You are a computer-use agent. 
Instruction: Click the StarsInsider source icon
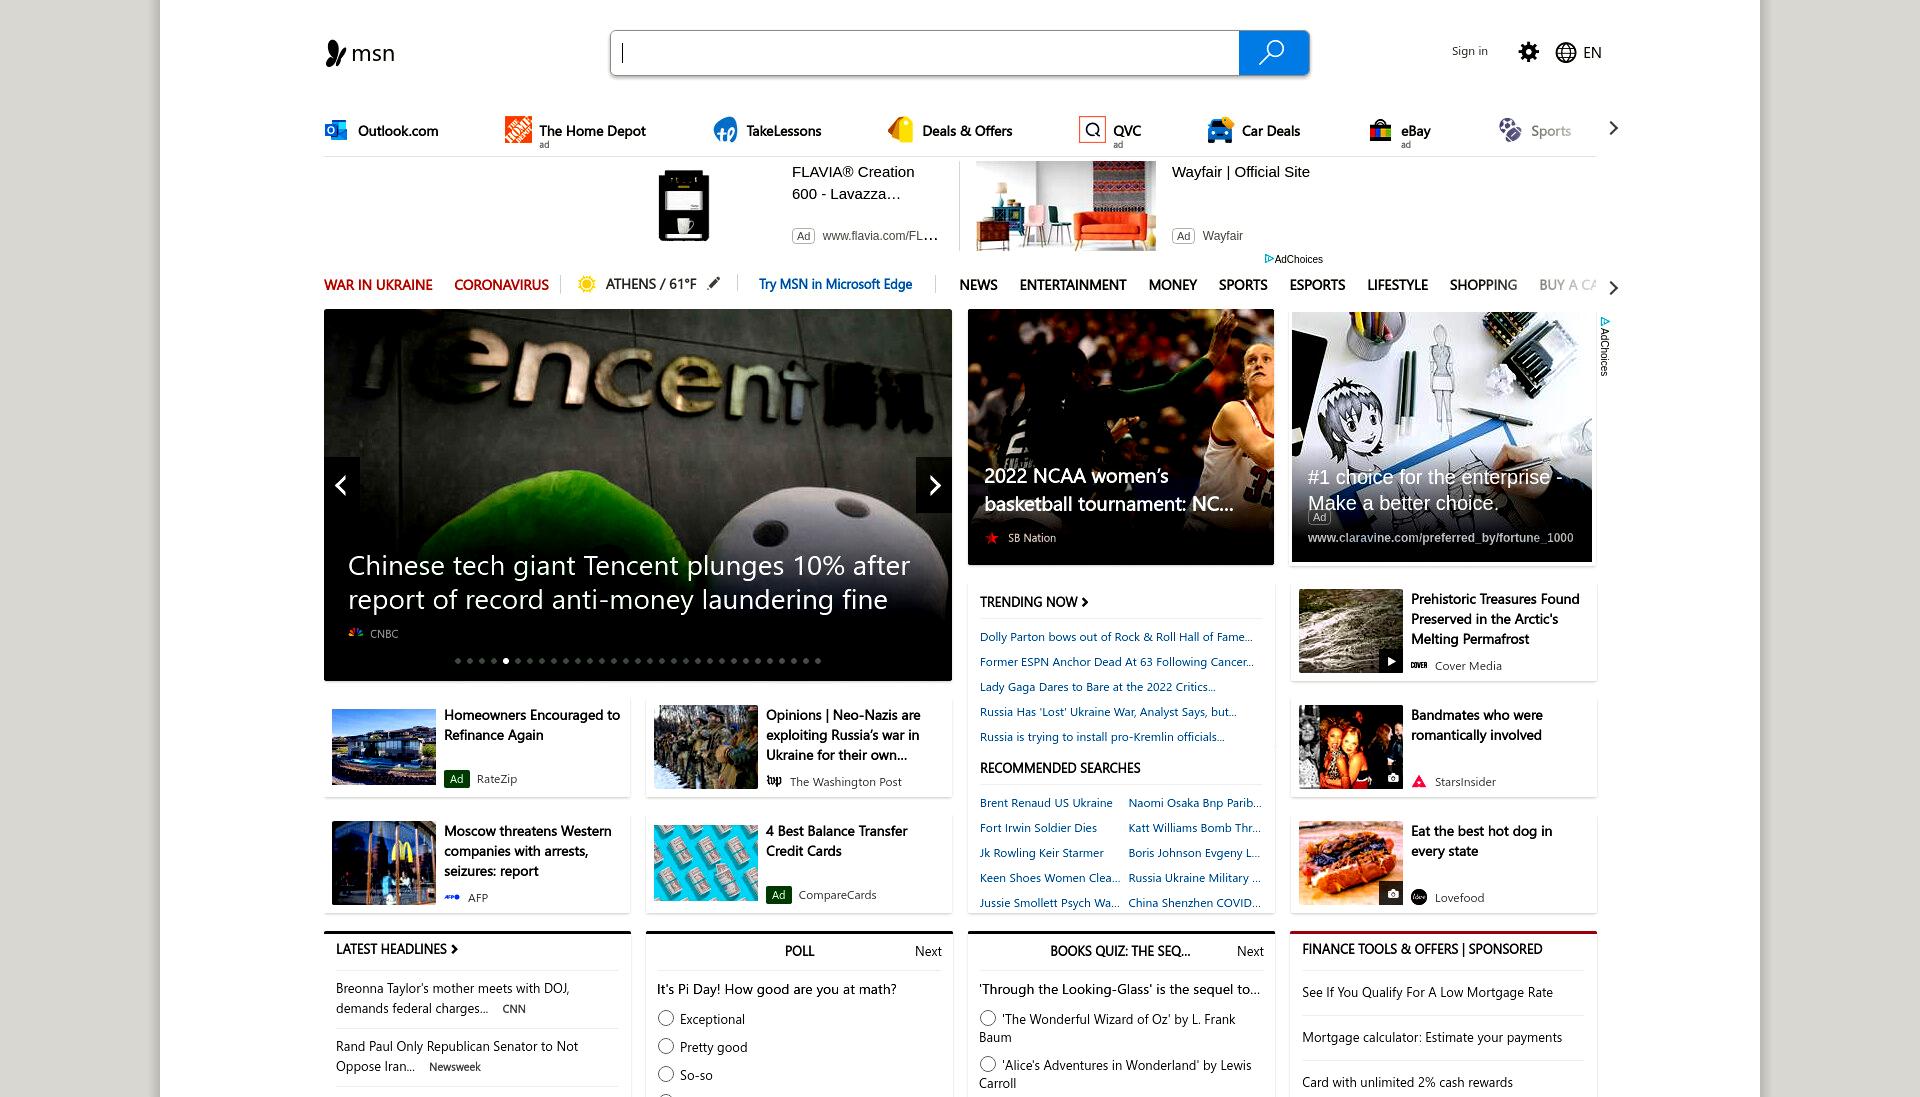point(1419,782)
